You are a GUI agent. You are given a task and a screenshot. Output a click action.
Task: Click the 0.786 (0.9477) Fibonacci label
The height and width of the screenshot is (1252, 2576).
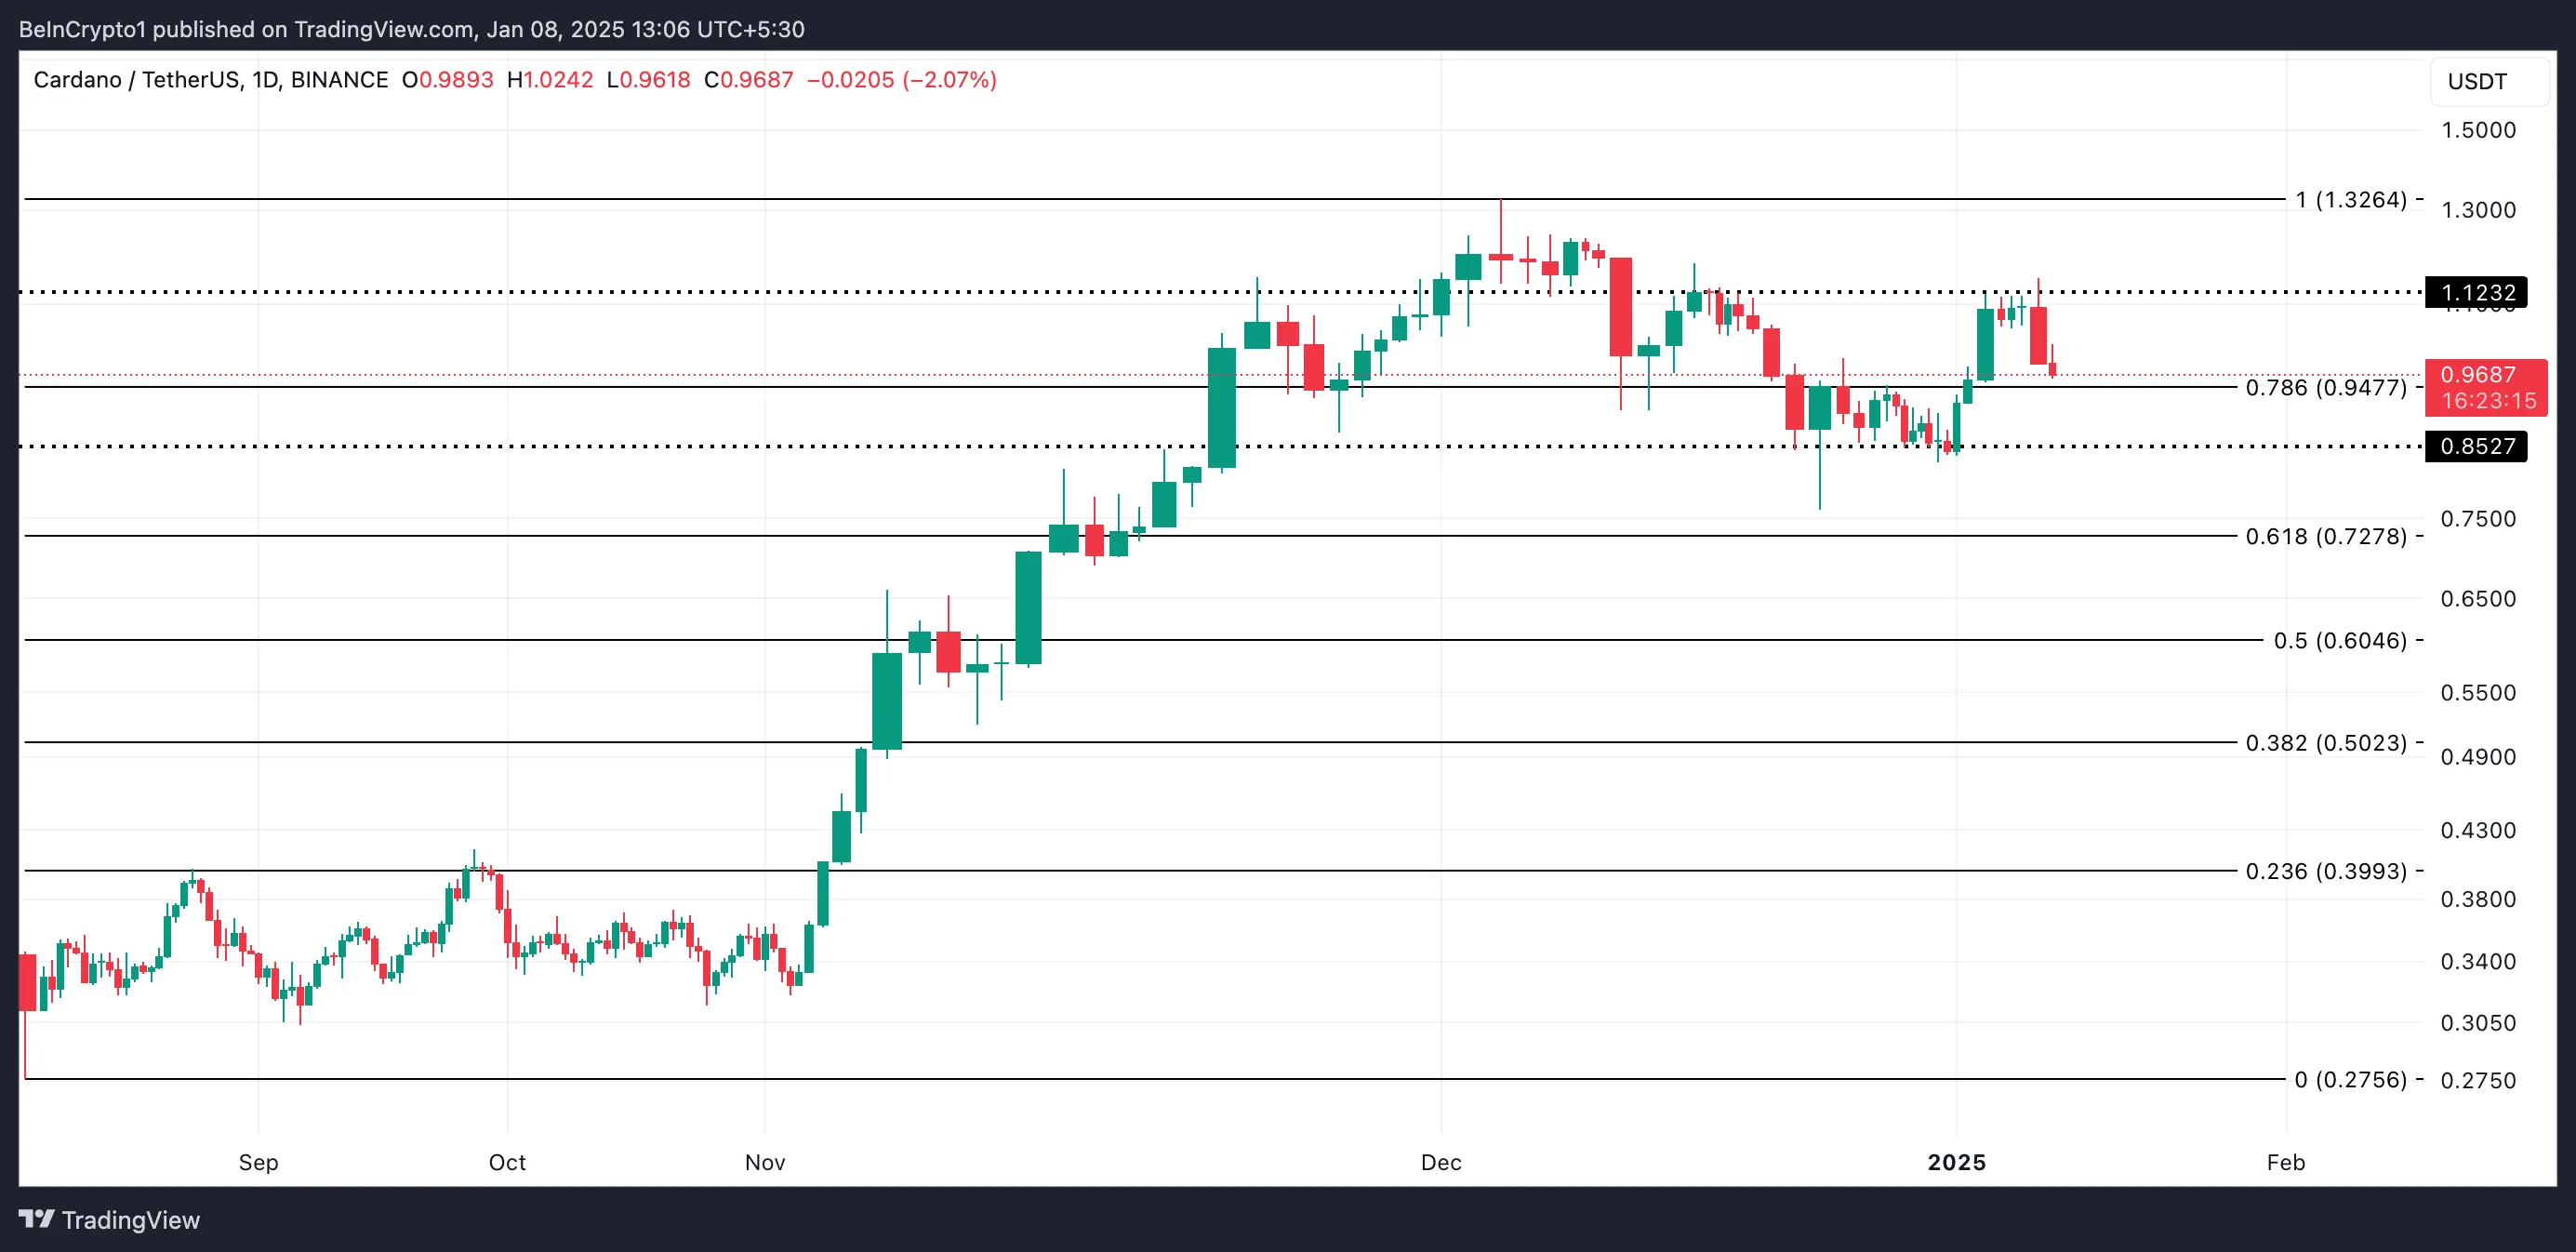click(2325, 388)
